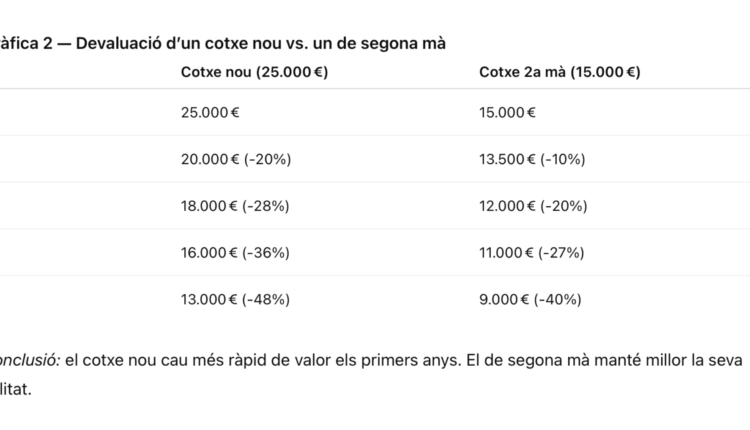Click the words 'primers anys' in the conclusion

[414, 360]
